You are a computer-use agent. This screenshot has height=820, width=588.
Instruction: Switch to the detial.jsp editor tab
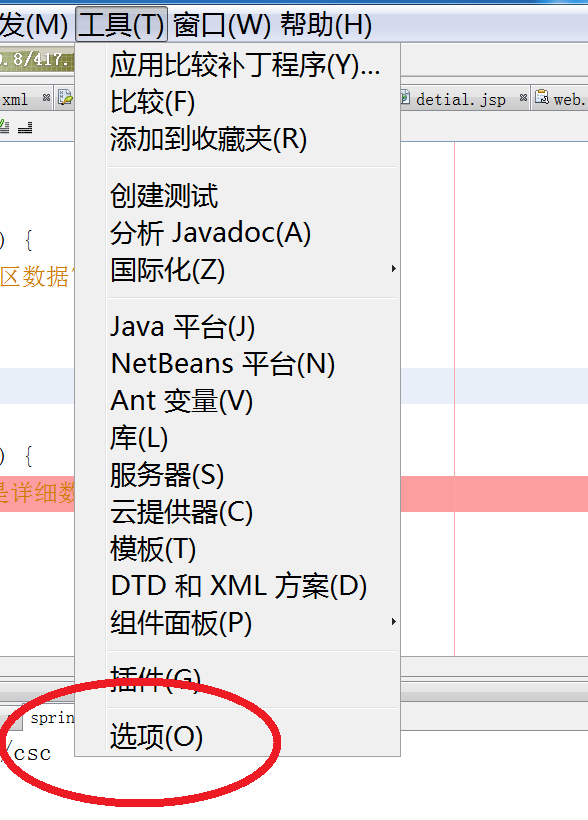[460, 99]
